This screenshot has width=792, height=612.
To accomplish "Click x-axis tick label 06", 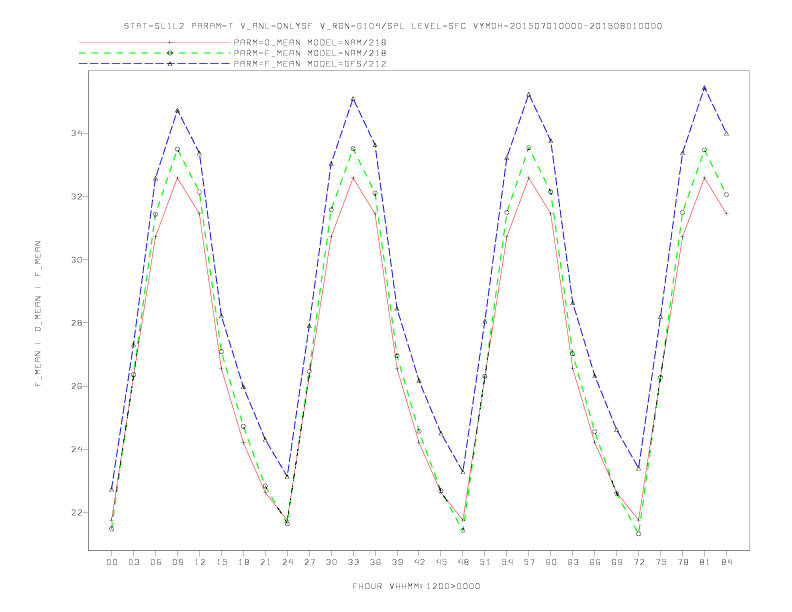I will [x=156, y=562].
